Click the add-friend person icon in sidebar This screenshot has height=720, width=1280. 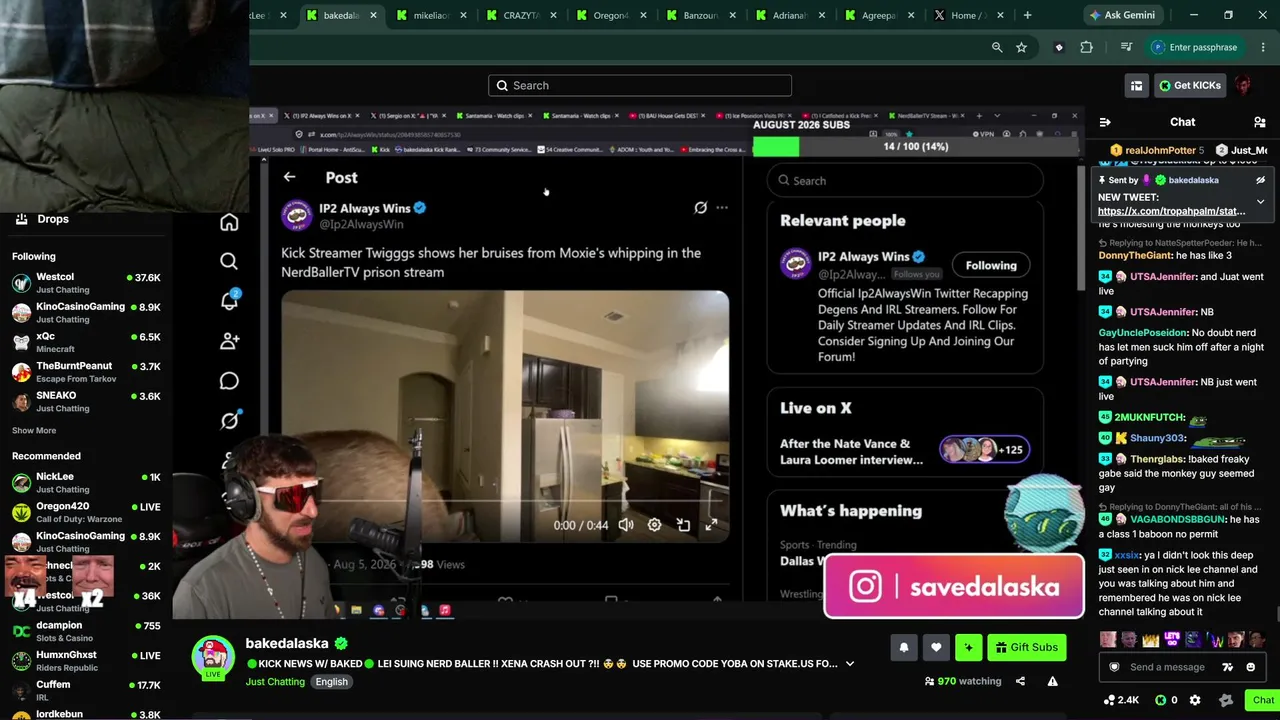(x=229, y=341)
